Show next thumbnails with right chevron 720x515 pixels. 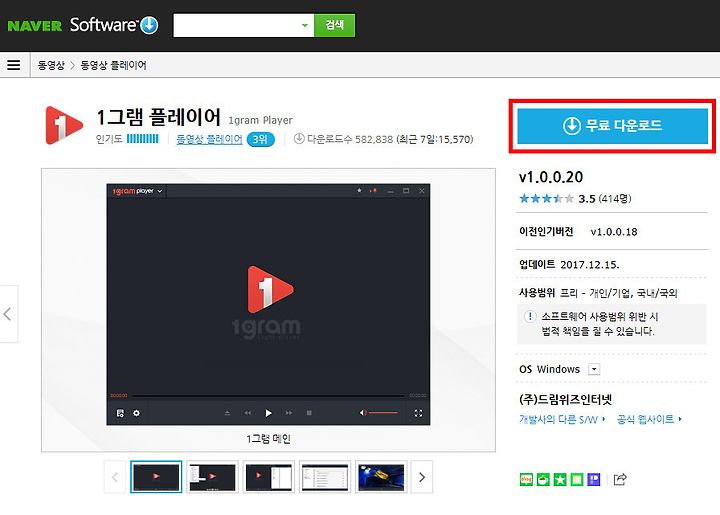422,477
